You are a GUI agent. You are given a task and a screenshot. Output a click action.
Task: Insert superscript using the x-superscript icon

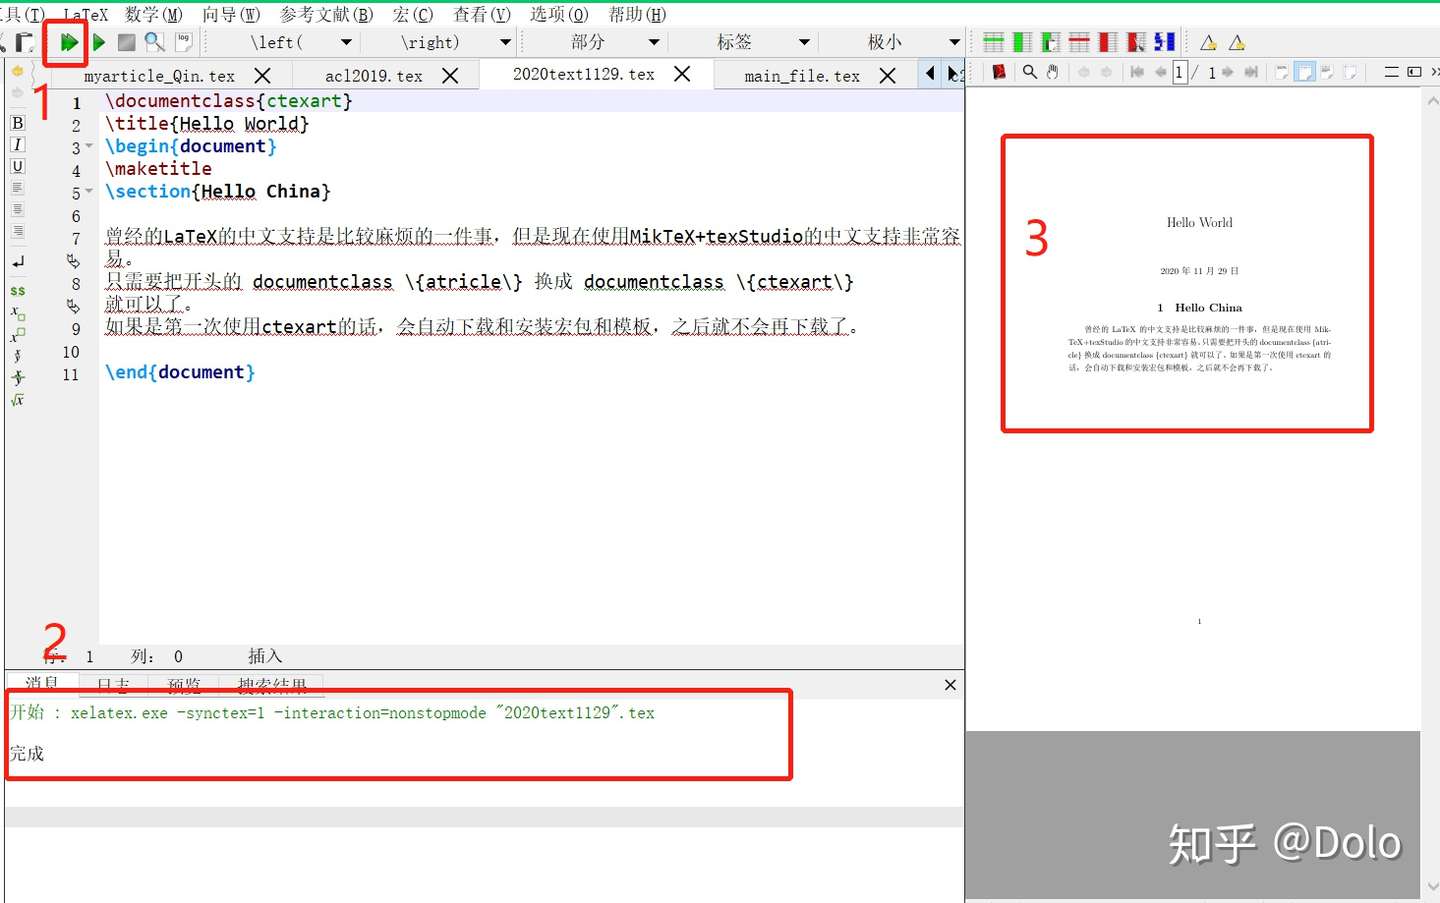tap(17, 334)
